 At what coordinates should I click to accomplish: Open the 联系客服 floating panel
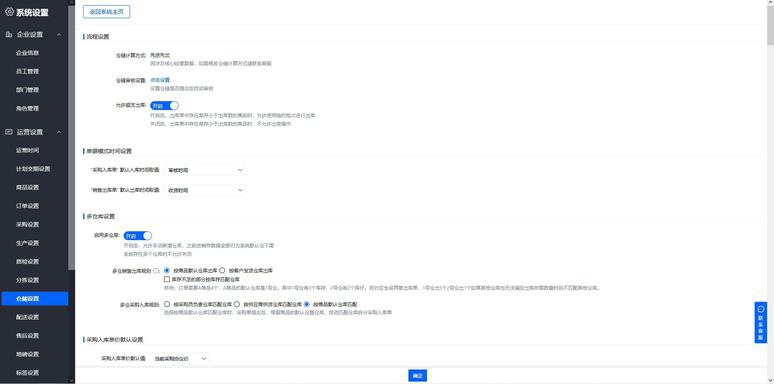pos(761,323)
